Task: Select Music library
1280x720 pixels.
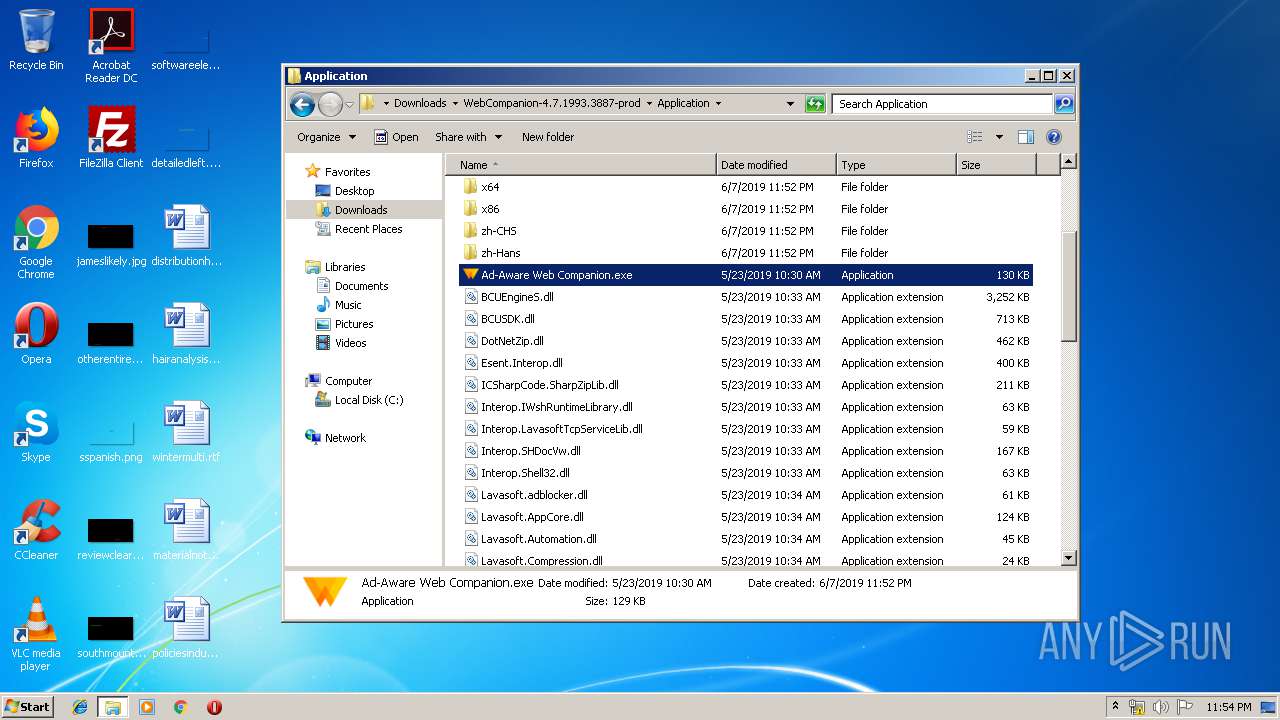Action: tap(348, 305)
